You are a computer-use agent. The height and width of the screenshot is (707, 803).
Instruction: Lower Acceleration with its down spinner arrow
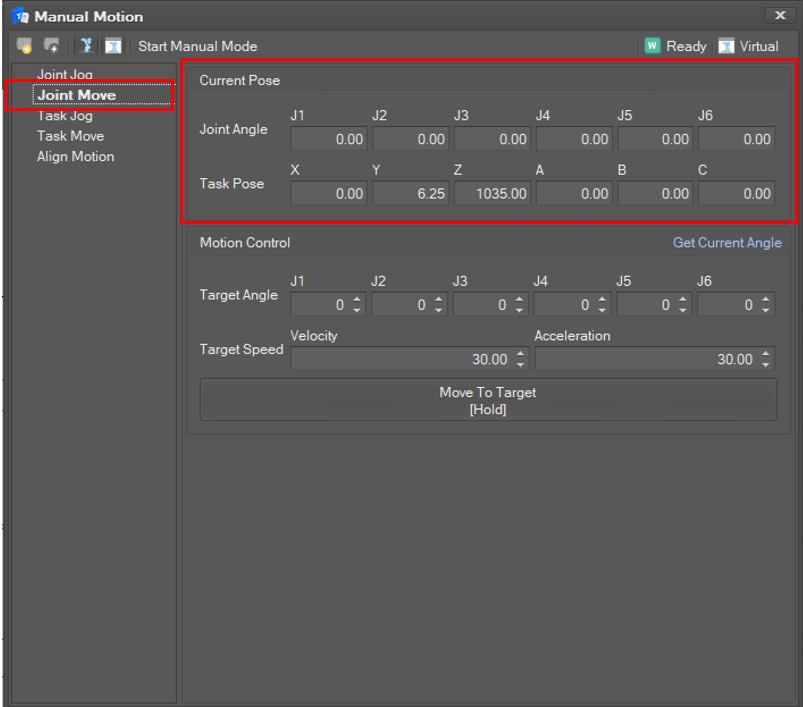point(766,364)
